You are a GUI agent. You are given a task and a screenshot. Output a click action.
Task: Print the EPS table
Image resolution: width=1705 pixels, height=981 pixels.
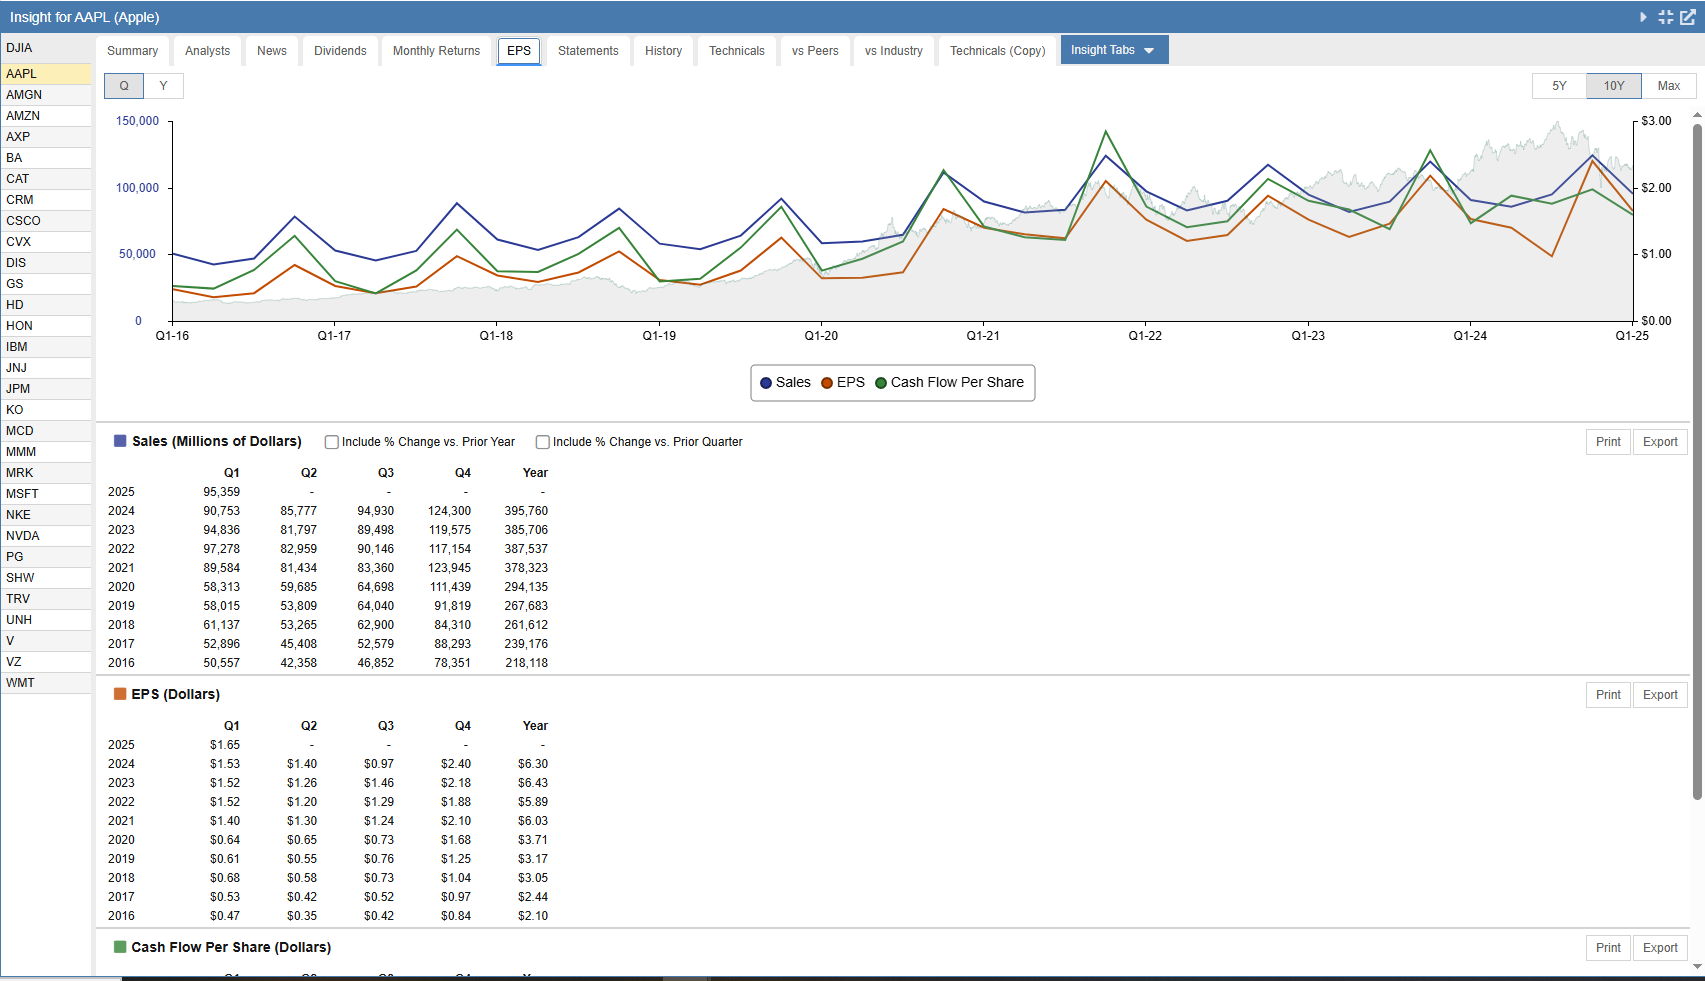click(x=1608, y=695)
